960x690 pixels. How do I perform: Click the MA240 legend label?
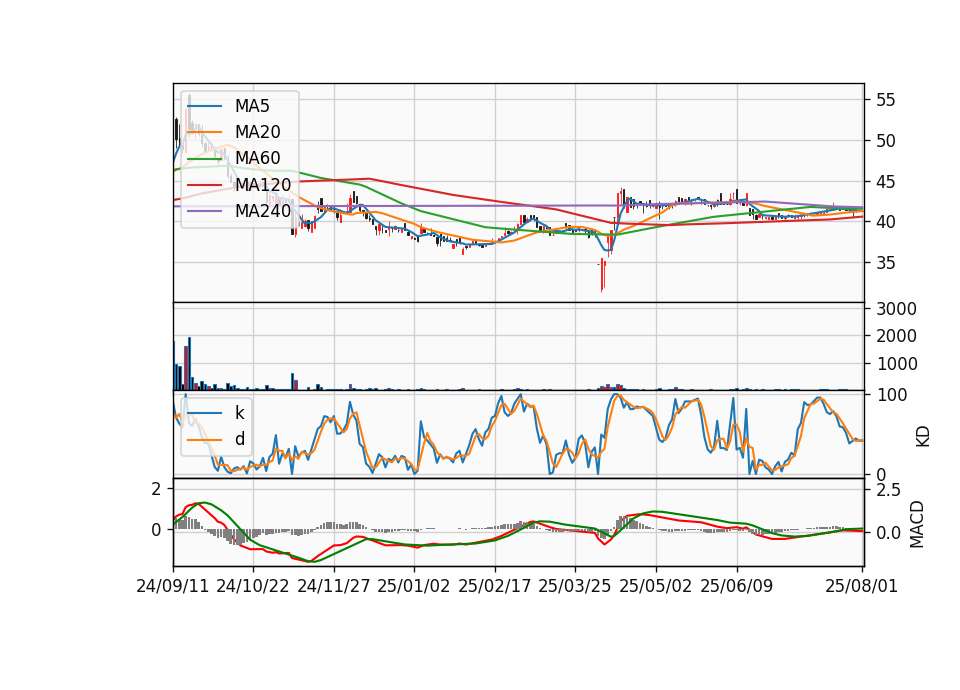tap(263, 211)
